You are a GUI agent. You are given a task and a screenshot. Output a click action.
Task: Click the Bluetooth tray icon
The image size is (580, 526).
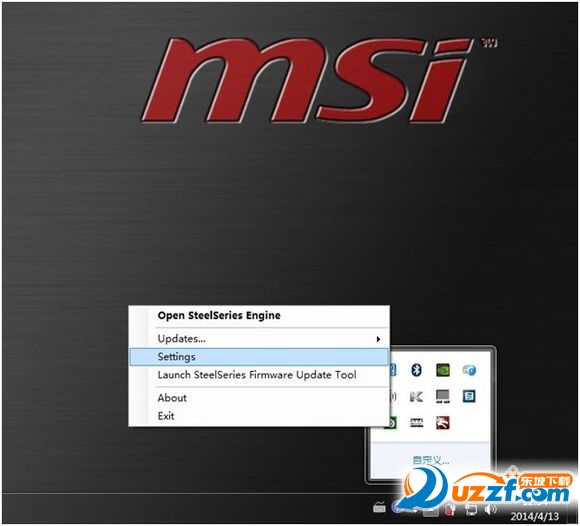pos(417,370)
